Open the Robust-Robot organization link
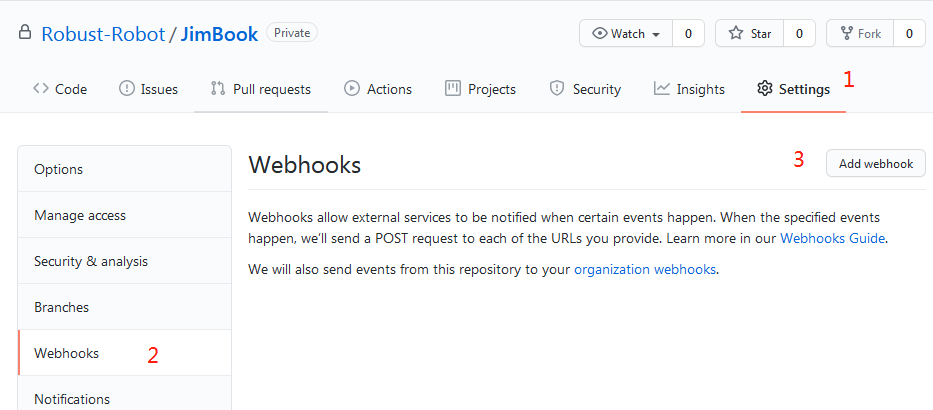Image resolution: width=933 pixels, height=410 pixels. pos(103,34)
